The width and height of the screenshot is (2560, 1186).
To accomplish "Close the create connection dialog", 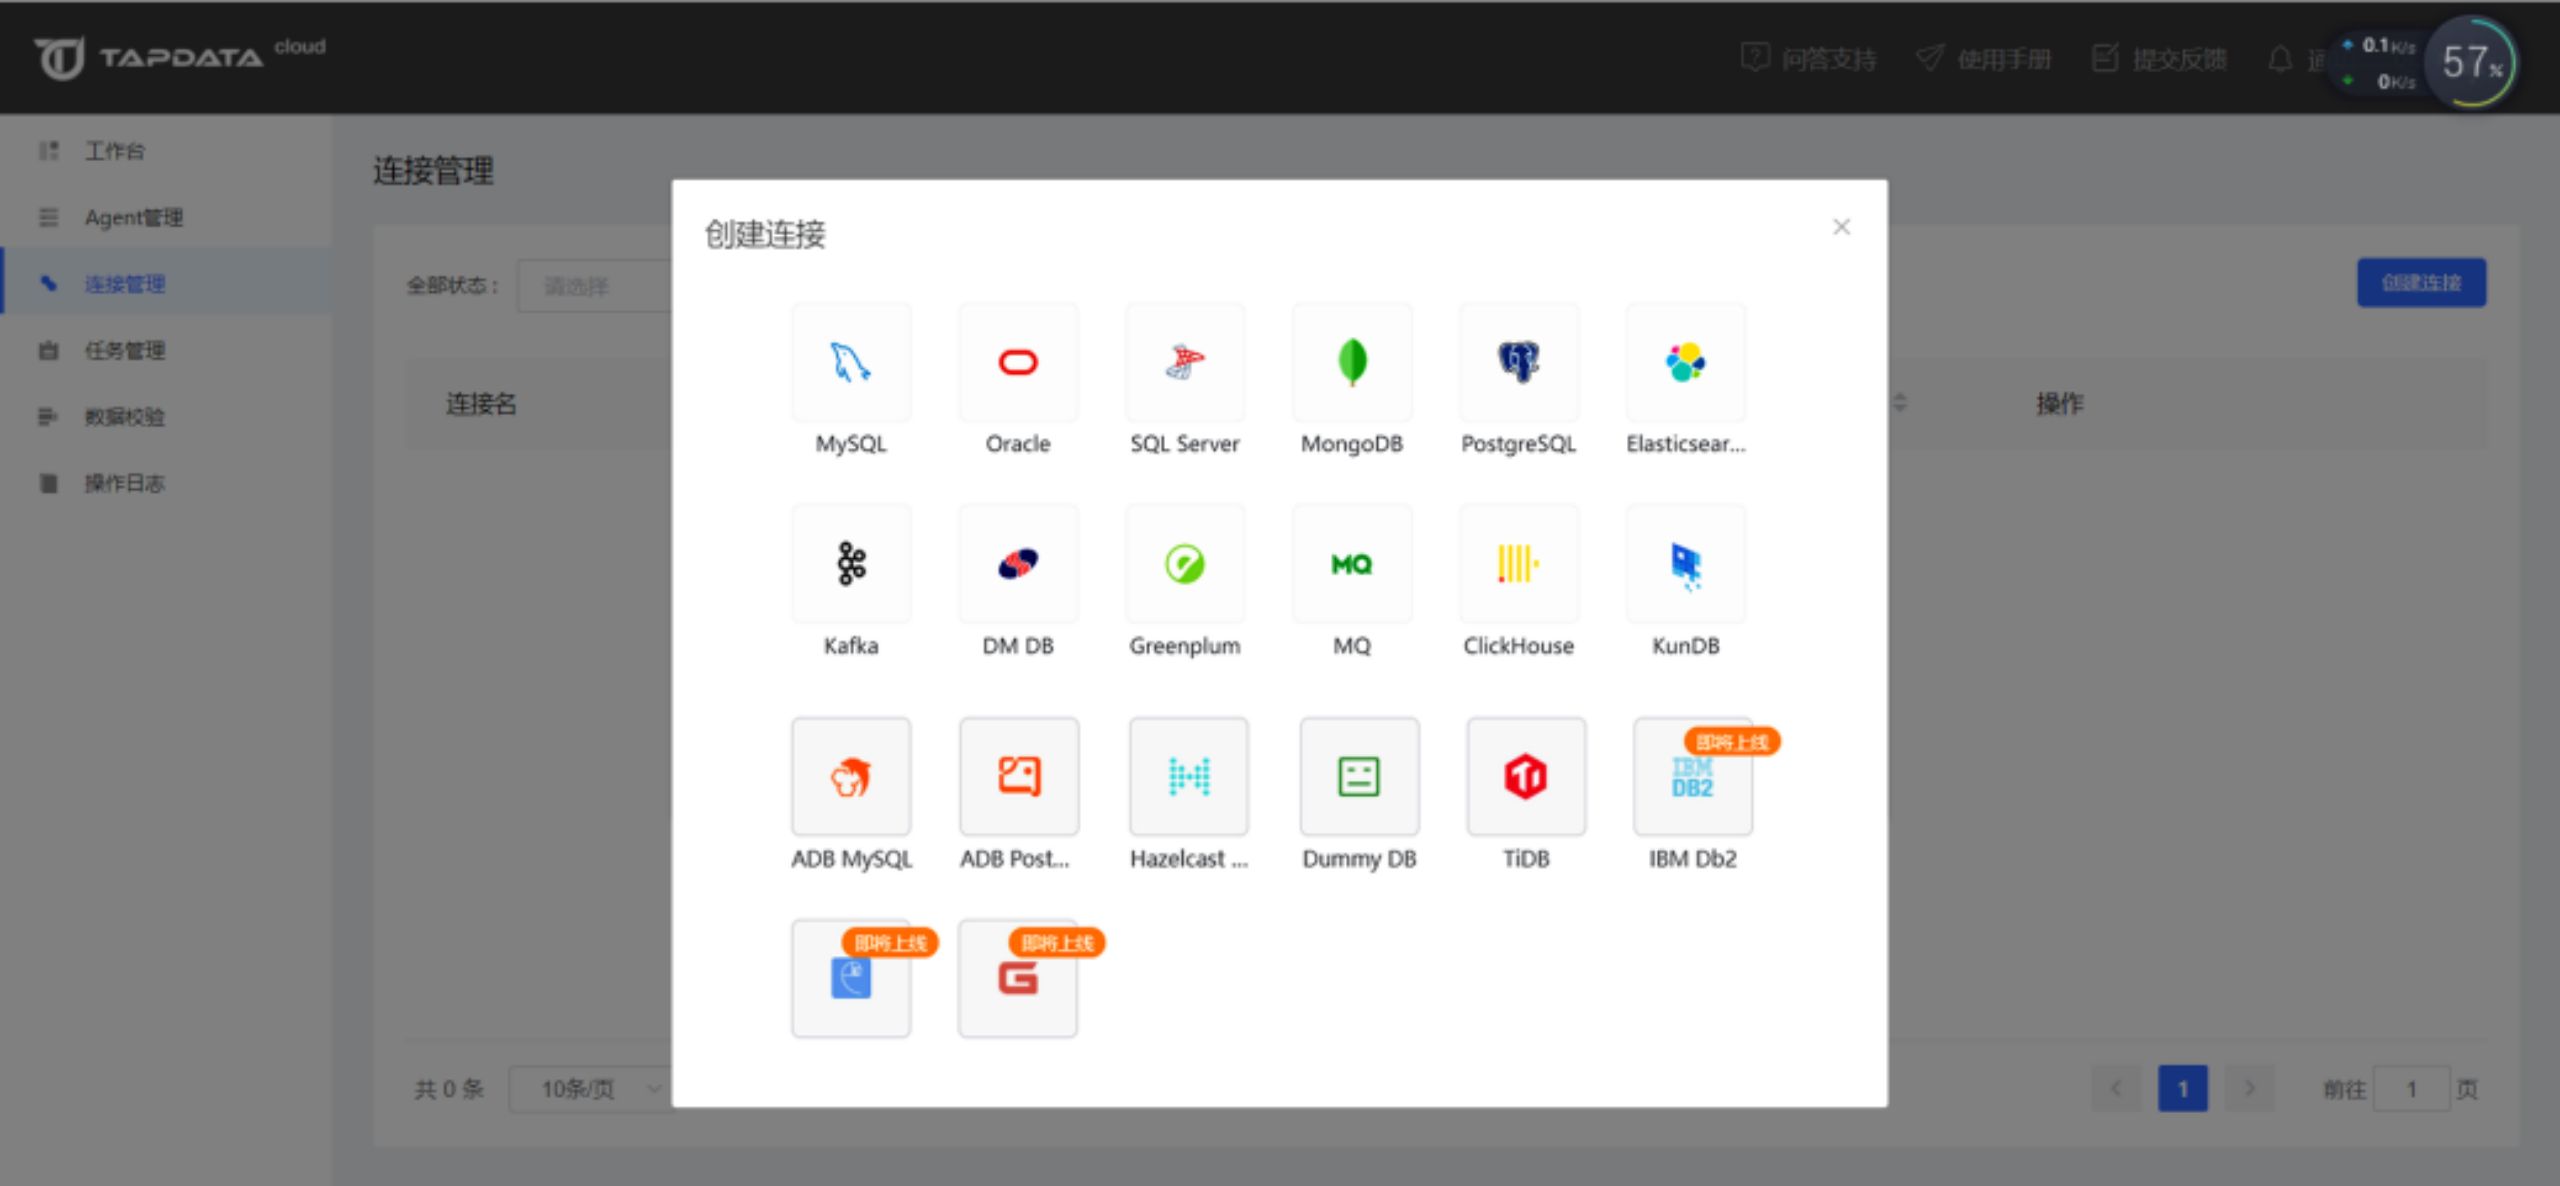I will tap(1841, 227).
